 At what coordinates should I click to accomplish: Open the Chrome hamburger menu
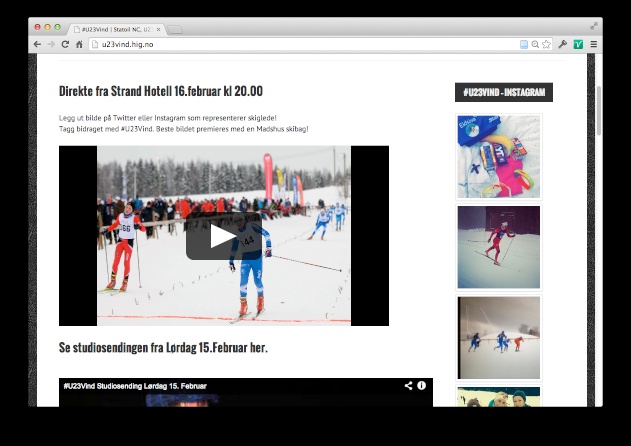point(594,44)
